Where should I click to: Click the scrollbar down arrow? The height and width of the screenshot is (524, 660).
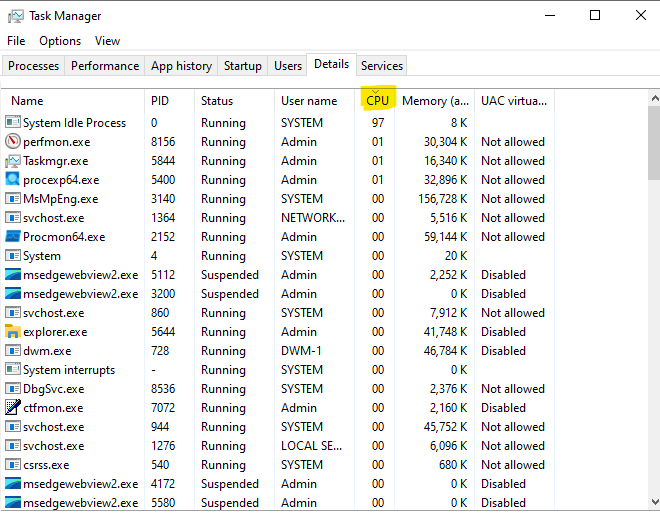click(x=655, y=502)
